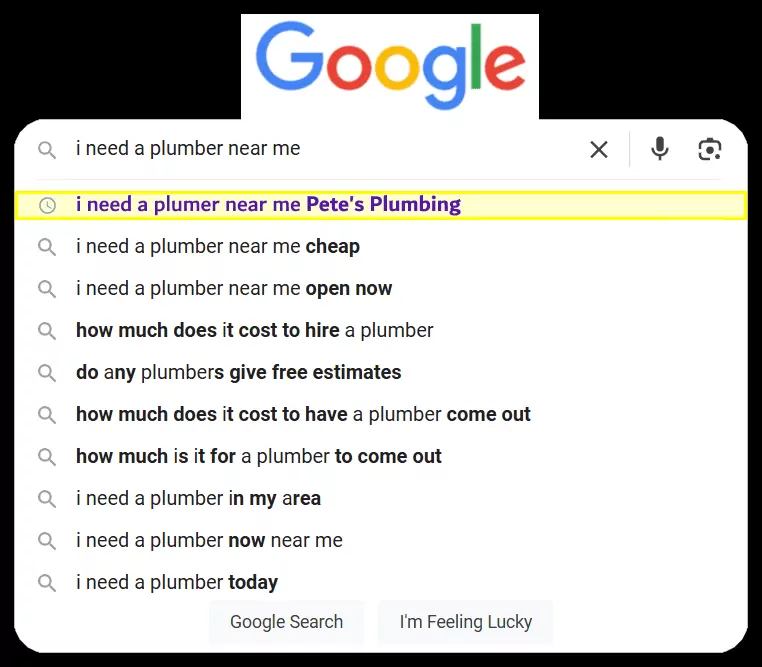Choose suggestion "i need a plumber near me open now"
The width and height of the screenshot is (762, 667).
(x=234, y=289)
